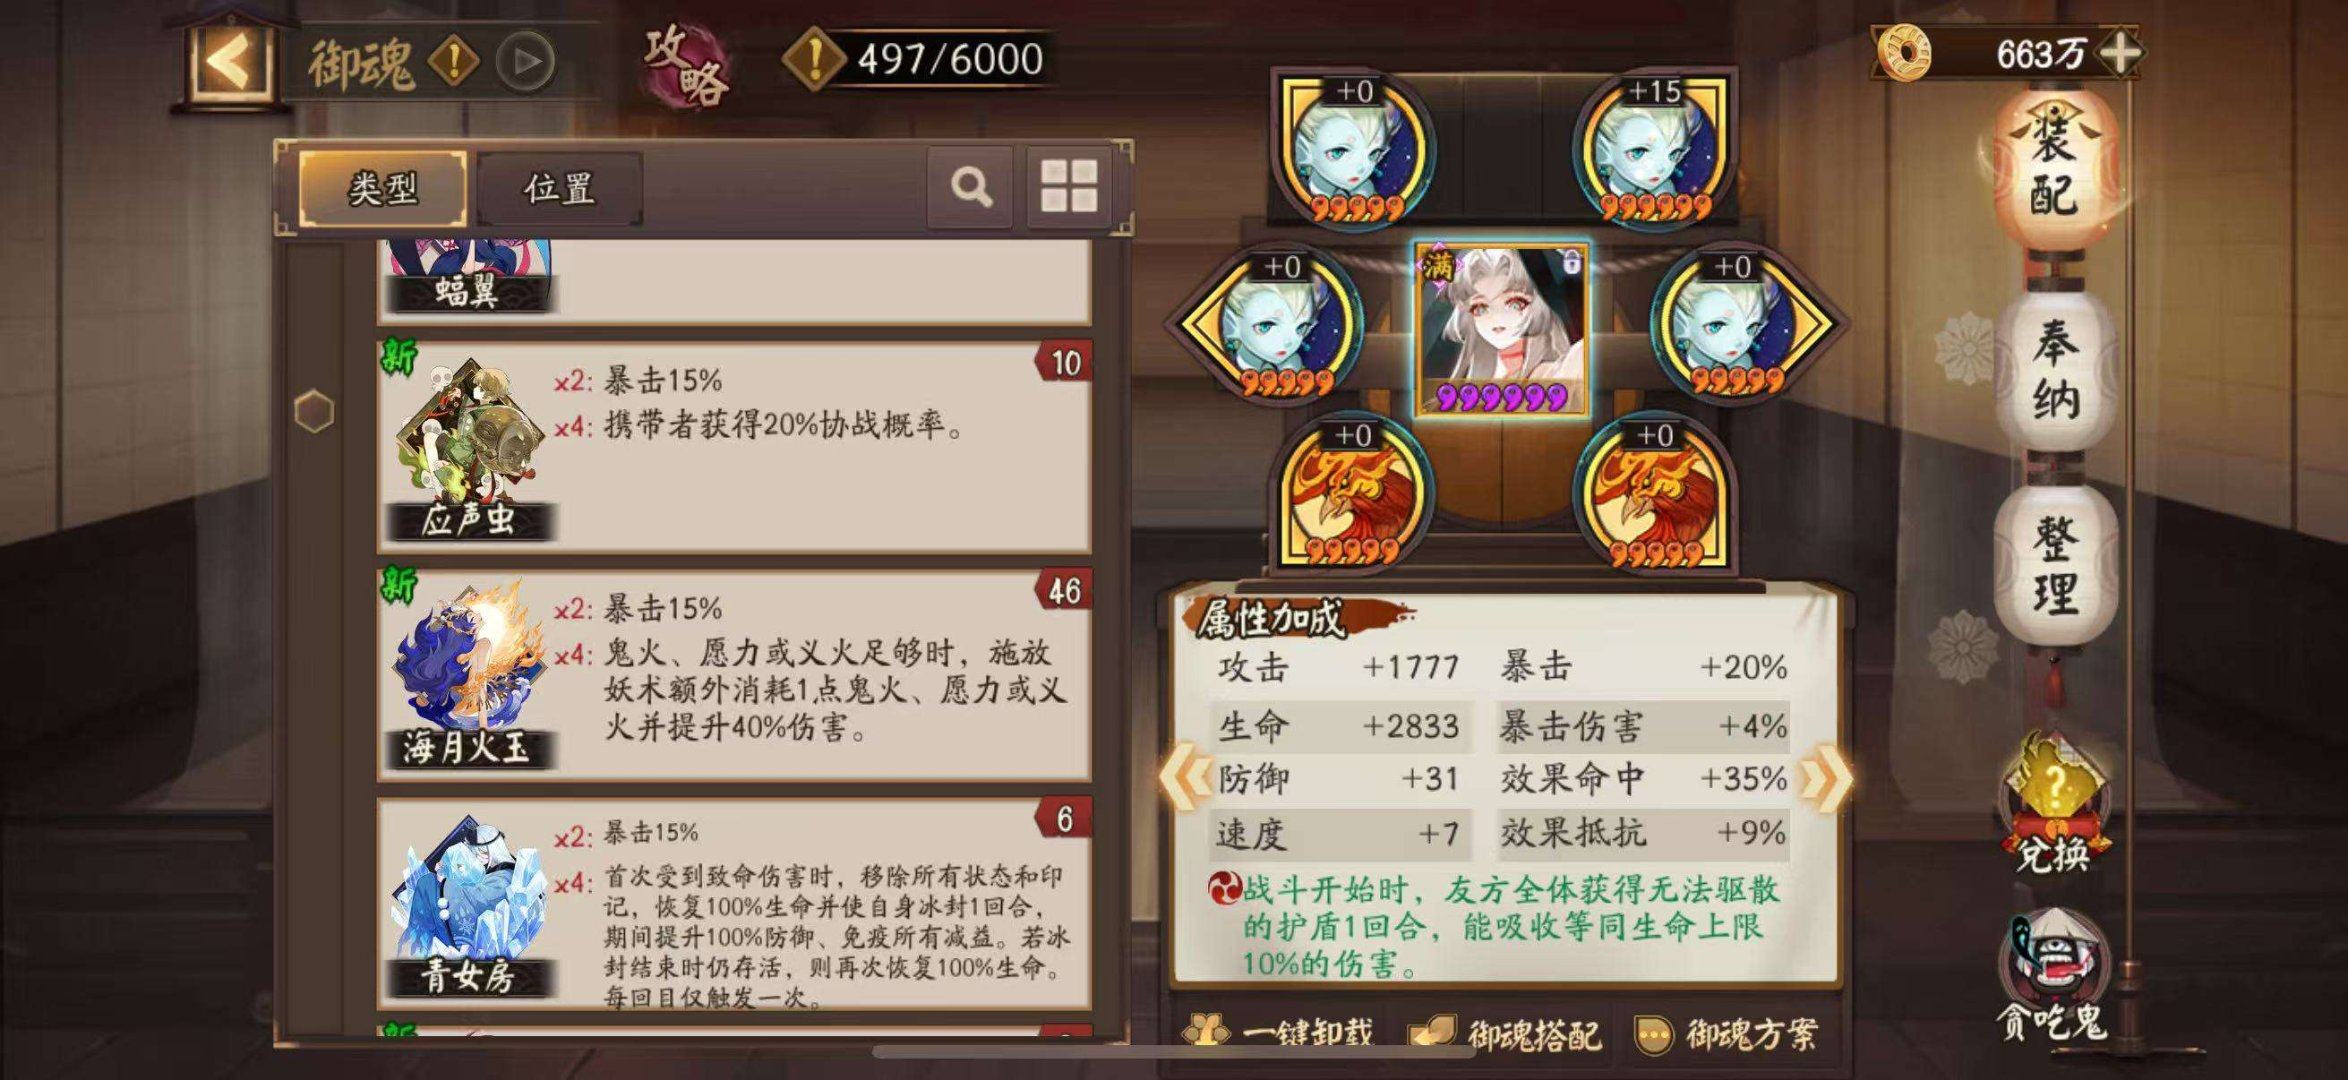Switch to grid view icon

(1069, 187)
